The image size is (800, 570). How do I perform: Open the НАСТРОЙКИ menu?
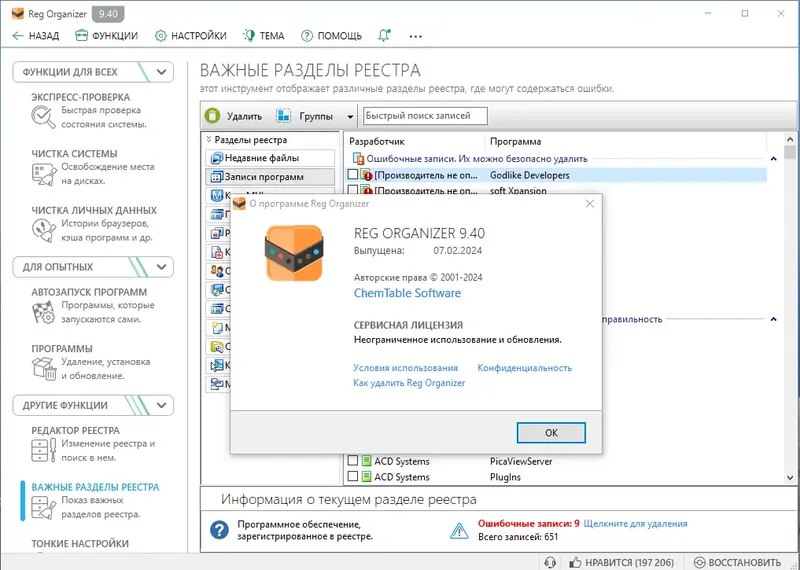[191, 36]
